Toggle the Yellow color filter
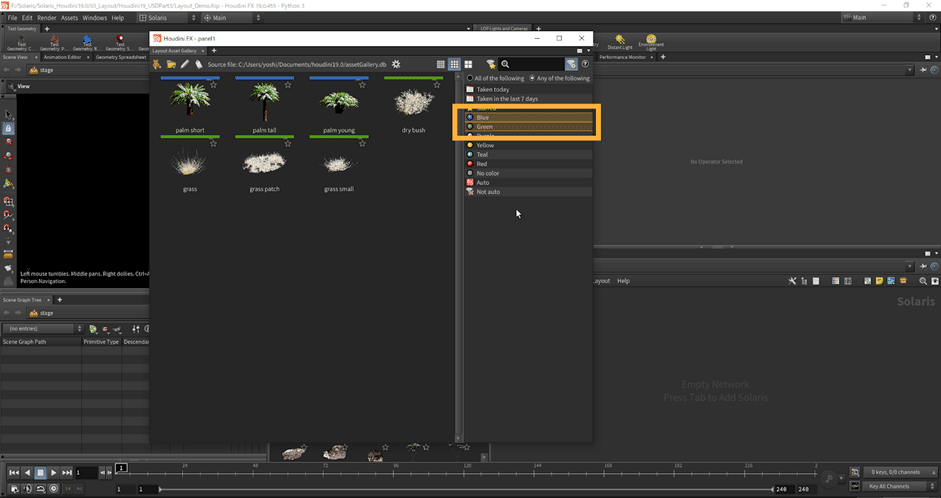The width and height of the screenshot is (941, 498). click(528, 145)
